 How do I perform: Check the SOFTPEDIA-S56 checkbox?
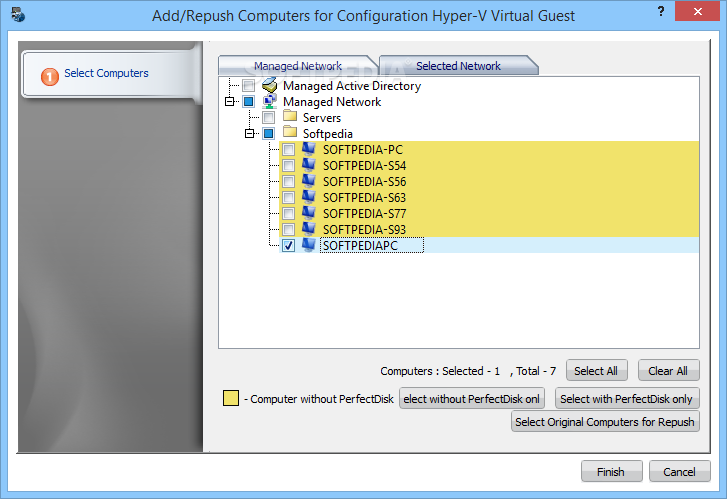coord(288,181)
